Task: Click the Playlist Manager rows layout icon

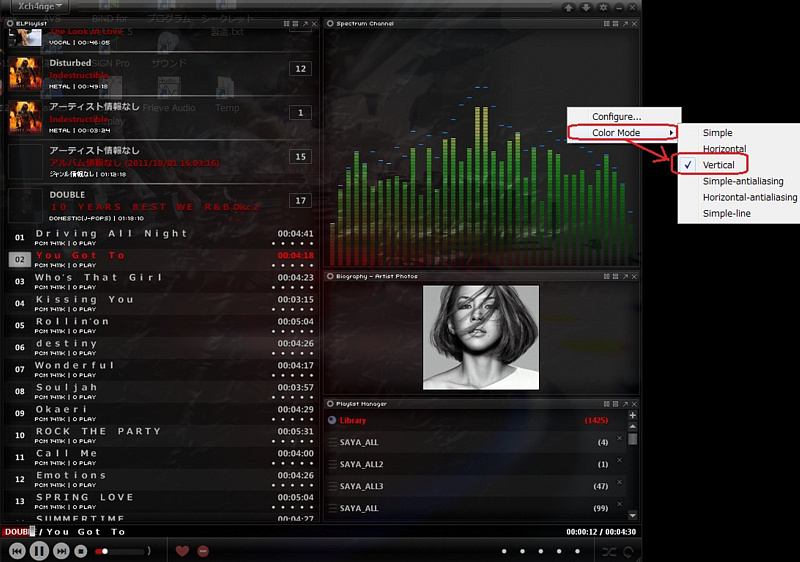Action: tap(615, 404)
